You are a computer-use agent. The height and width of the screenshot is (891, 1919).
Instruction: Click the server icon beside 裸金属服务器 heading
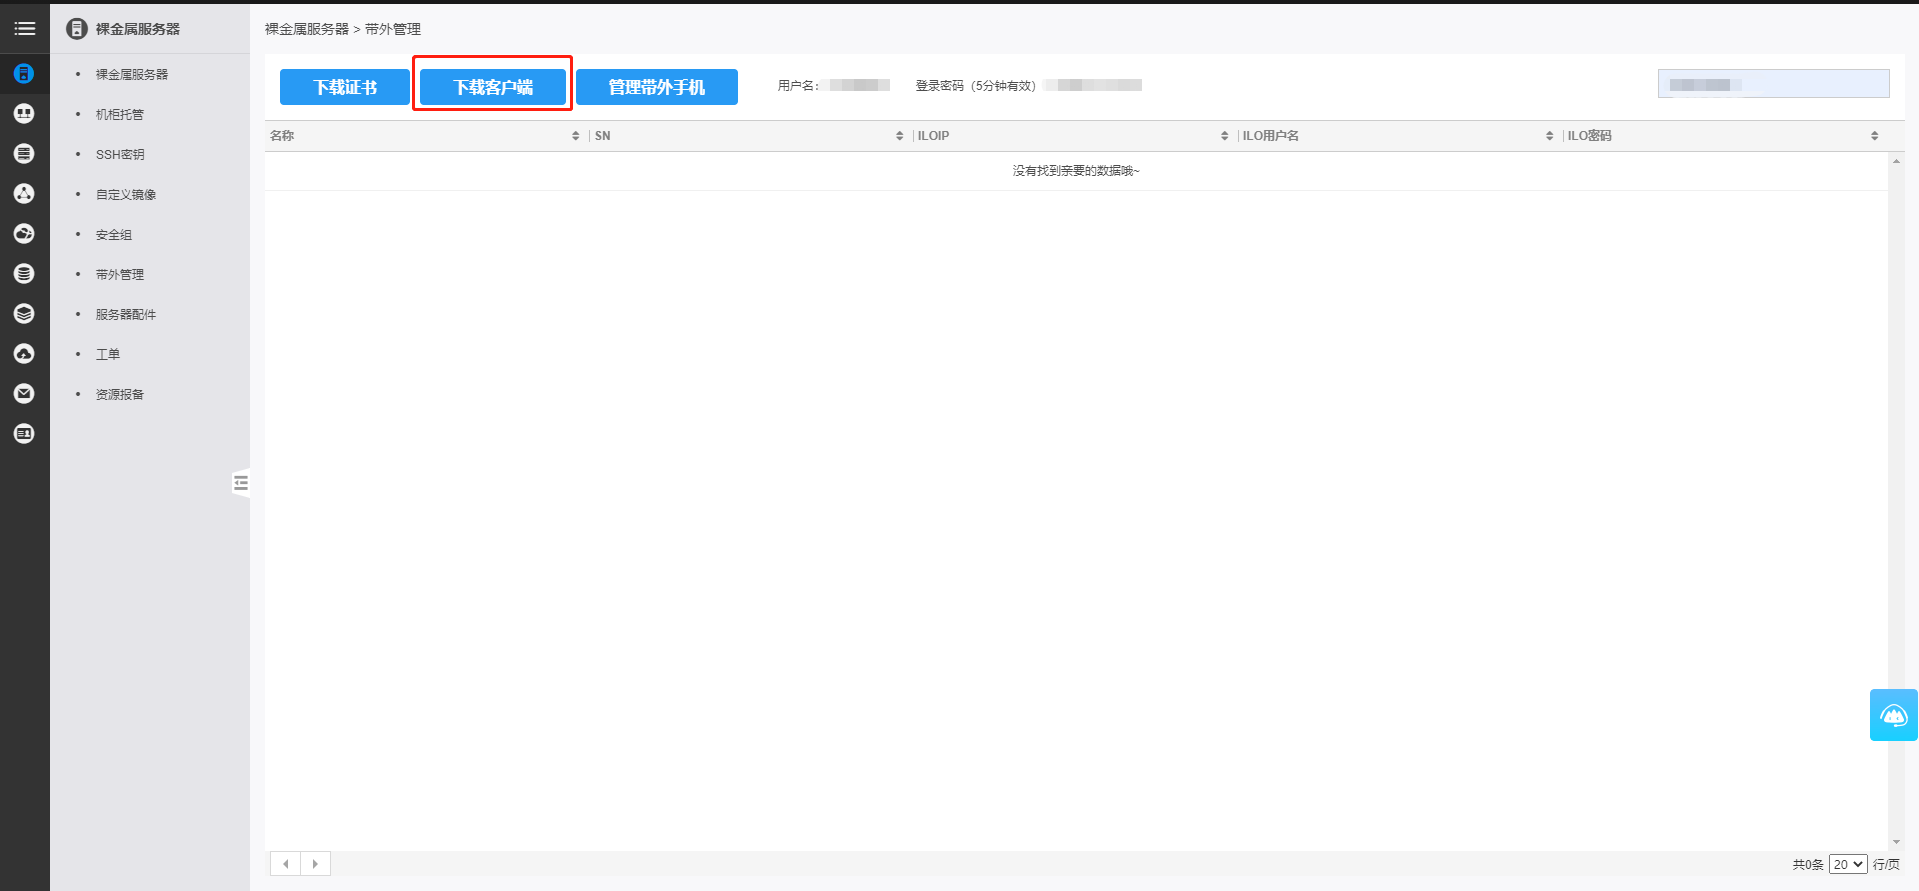(77, 29)
